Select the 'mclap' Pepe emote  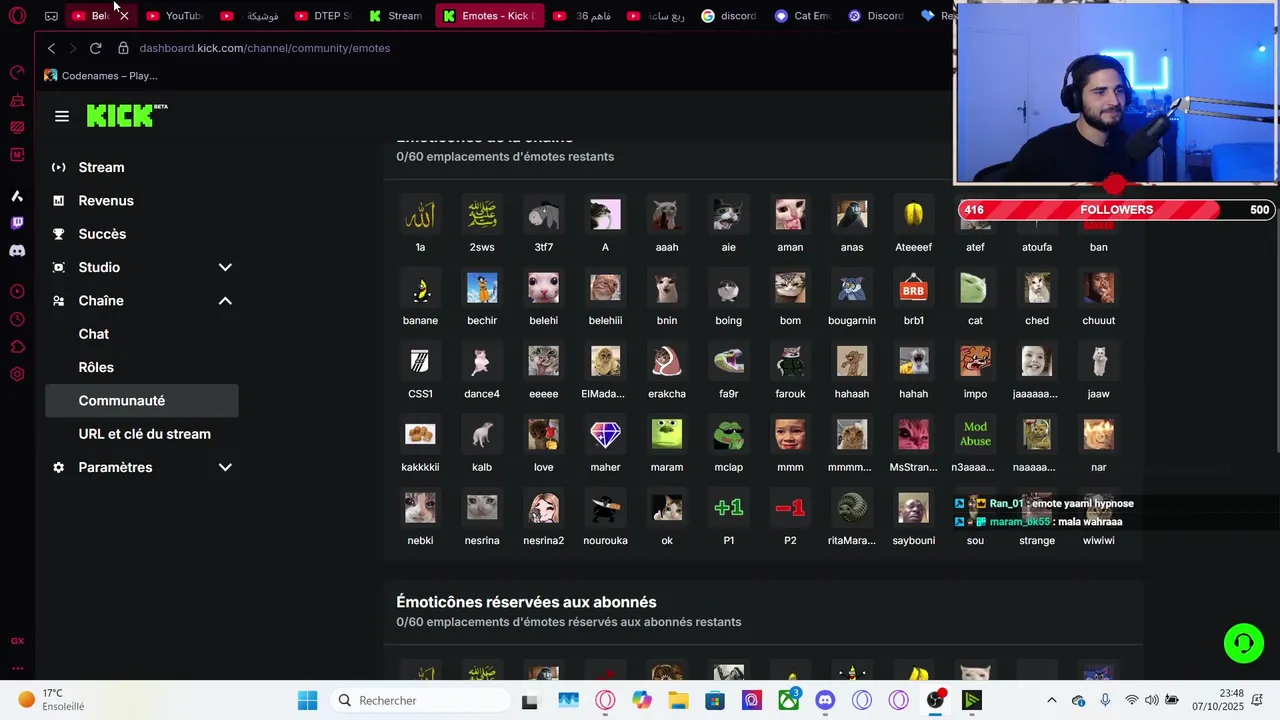[x=728, y=434]
